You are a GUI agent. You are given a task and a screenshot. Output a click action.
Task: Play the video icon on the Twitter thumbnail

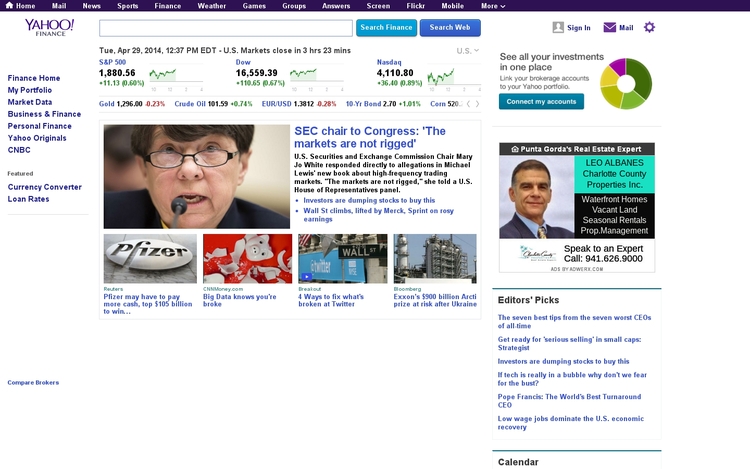[x=306, y=277]
